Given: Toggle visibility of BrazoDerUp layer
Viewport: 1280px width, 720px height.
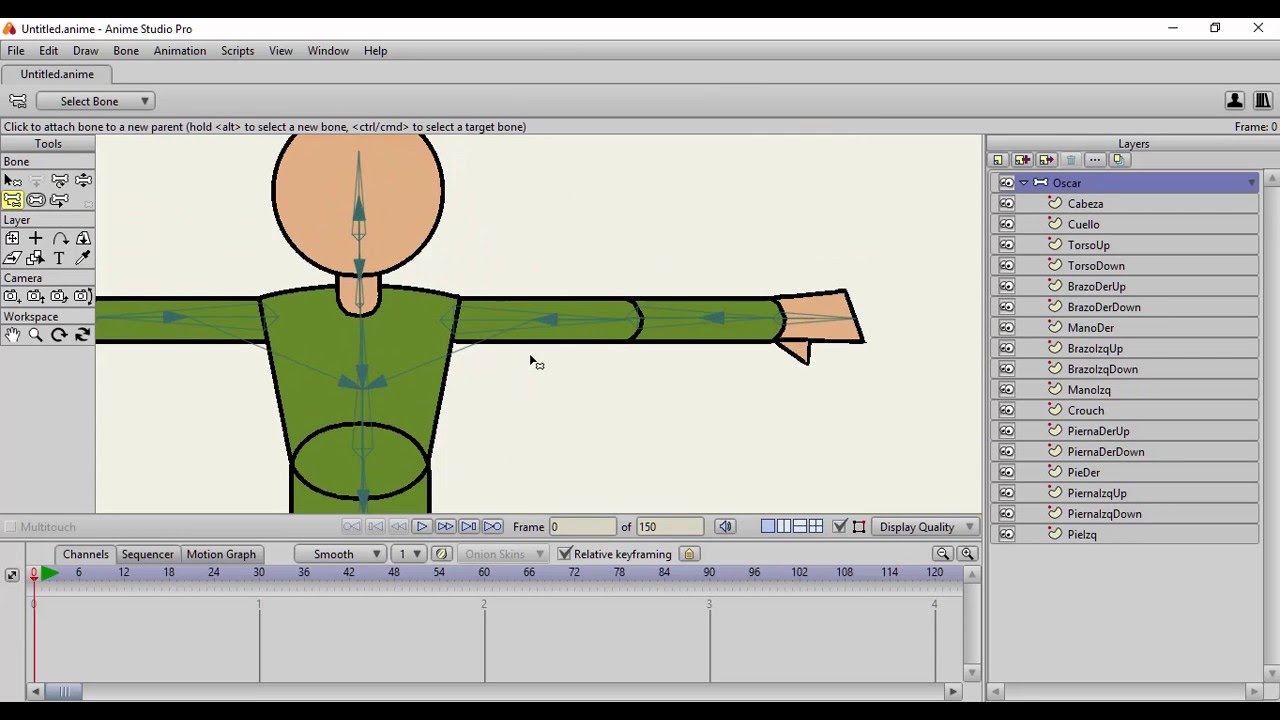Looking at the screenshot, I should coord(1007,286).
